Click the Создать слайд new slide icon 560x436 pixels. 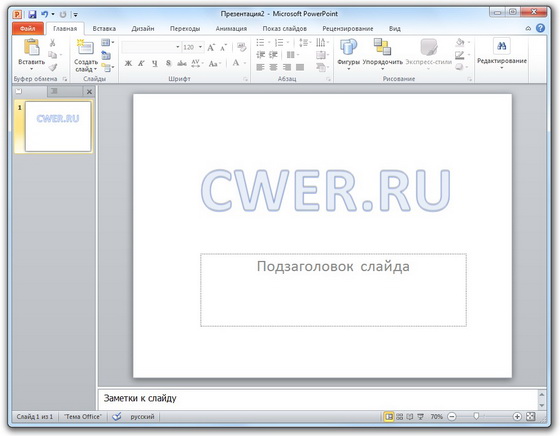(x=86, y=47)
